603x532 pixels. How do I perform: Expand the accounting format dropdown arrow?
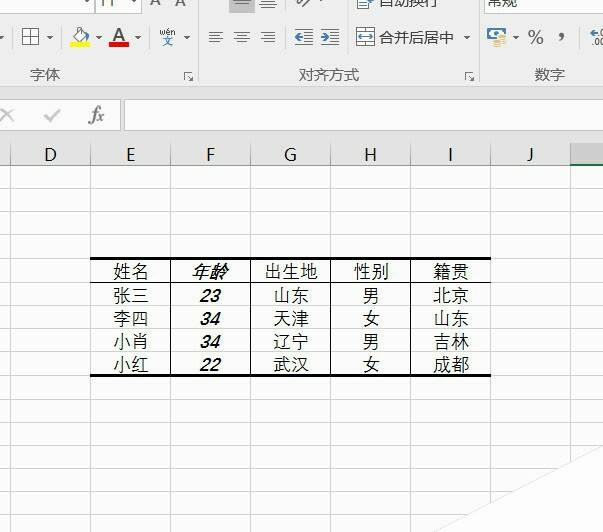tap(516, 37)
